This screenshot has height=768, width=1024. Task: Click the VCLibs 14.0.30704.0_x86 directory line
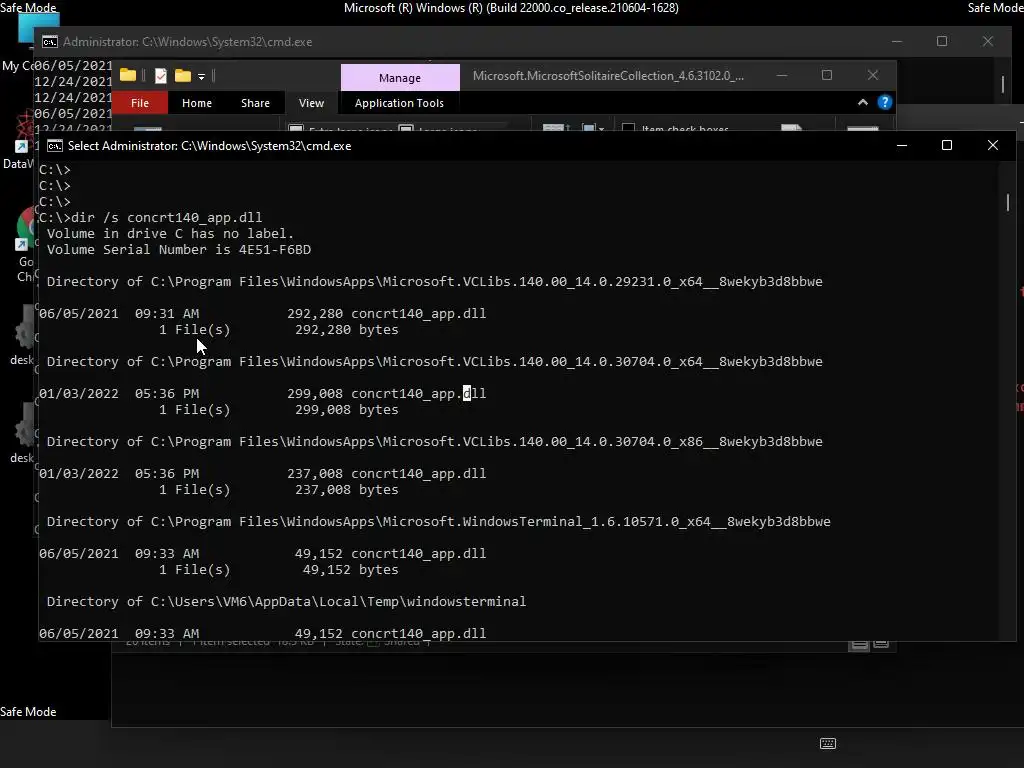[434, 441]
